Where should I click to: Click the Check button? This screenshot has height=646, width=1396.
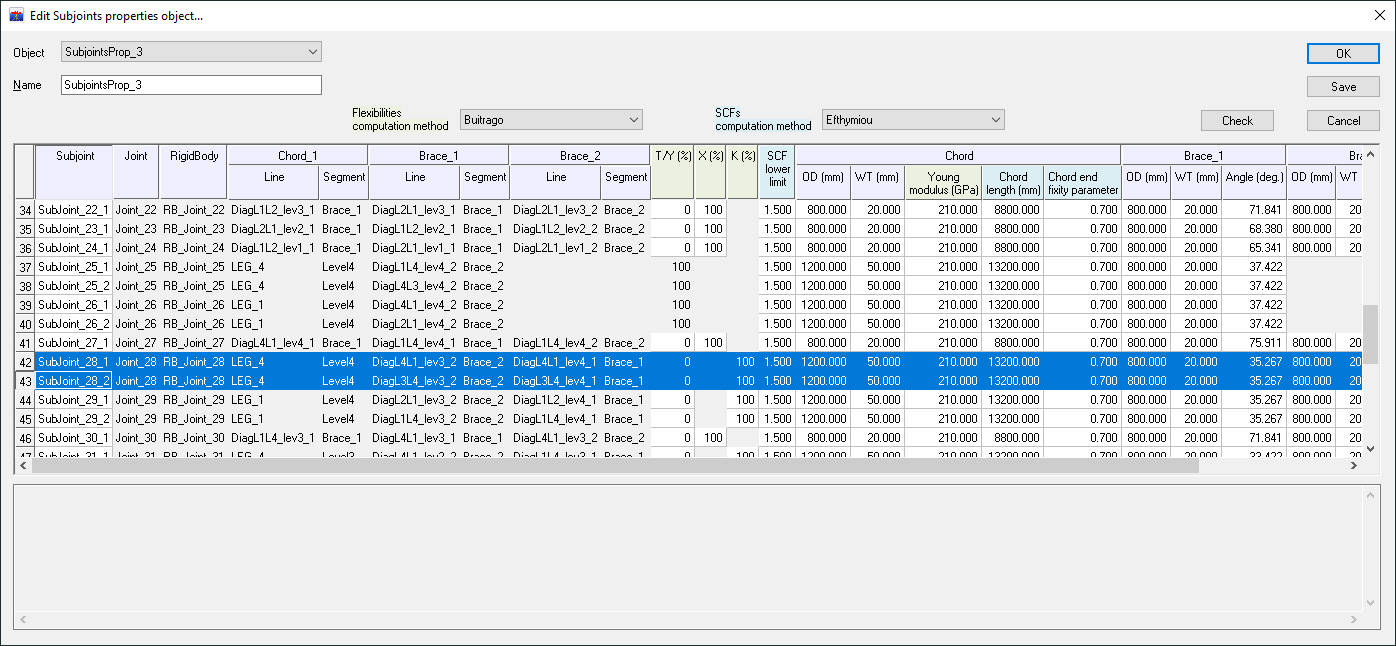click(1237, 121)
